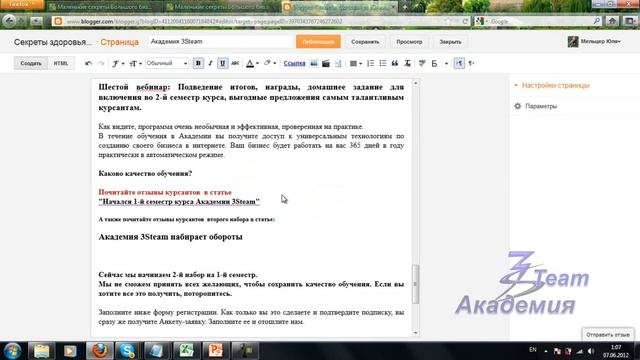Run the spell check tool

tap(422, 63)
